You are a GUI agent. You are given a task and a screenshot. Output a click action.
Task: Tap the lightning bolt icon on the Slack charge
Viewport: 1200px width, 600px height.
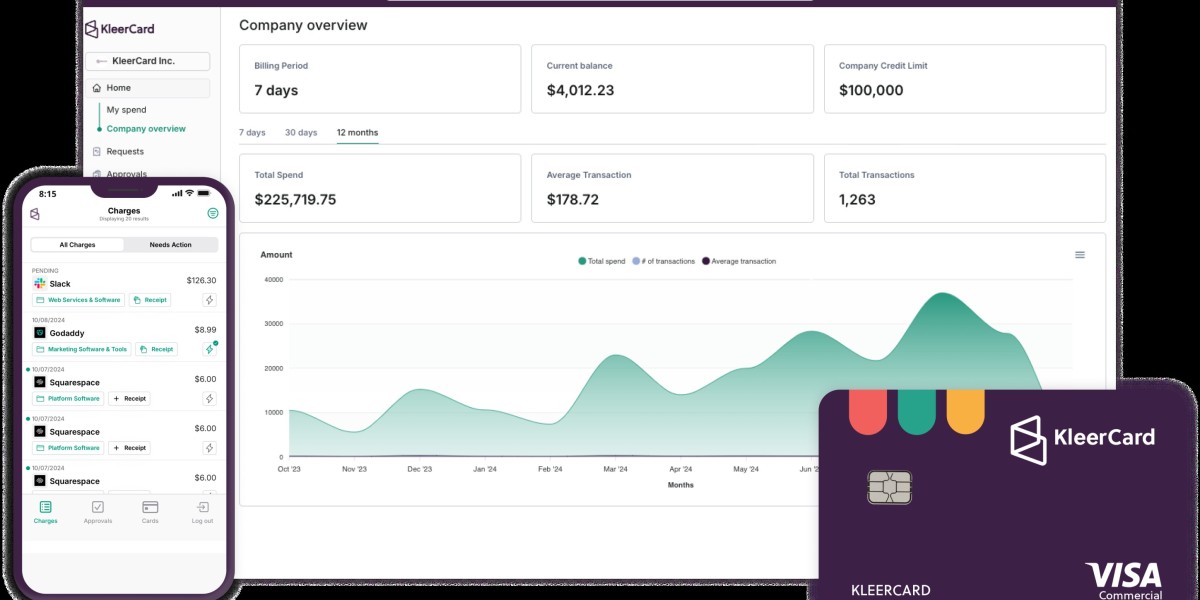coord(210,300)
